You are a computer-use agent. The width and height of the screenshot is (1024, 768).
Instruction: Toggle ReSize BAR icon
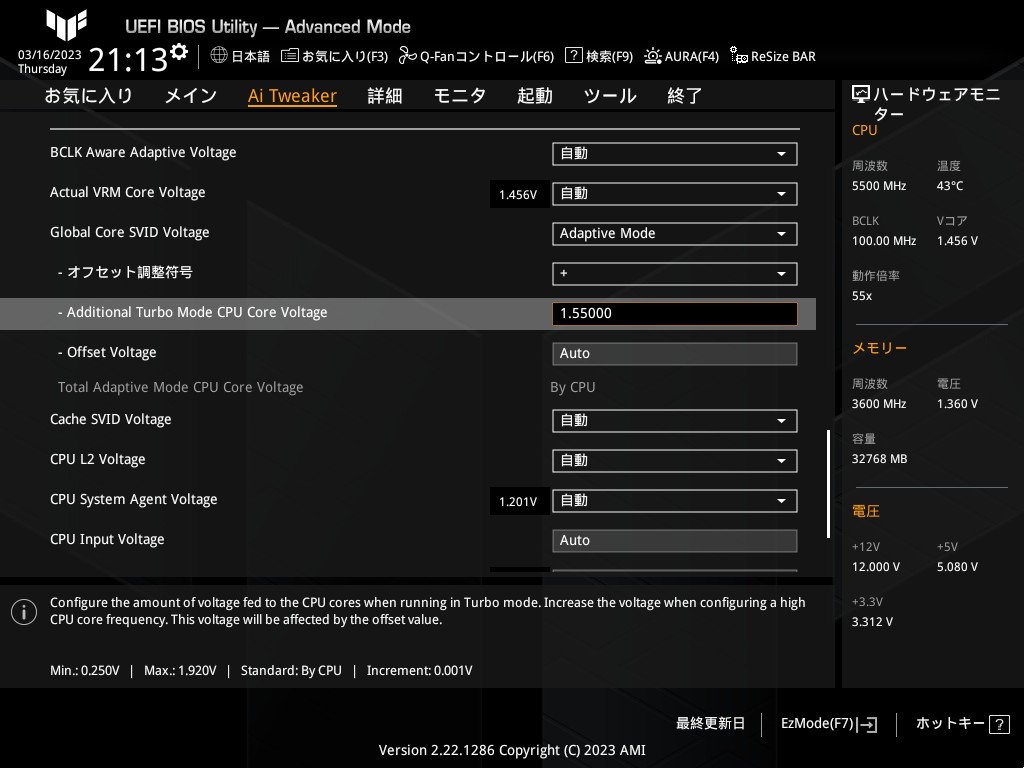pyautogui.click(x=739, y=56)
